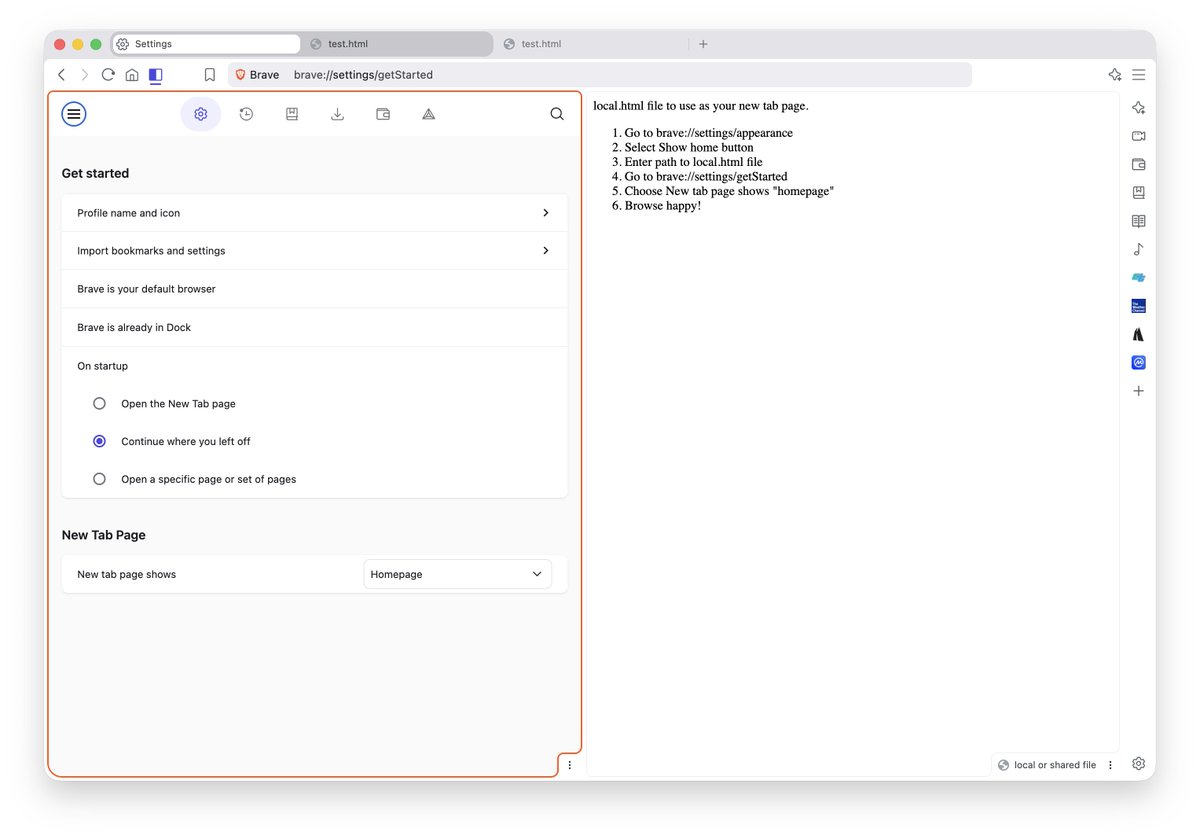Image resolution: width=1200 pixels, height=839 pixels.
Task: Click the On startup label
Action: [102, 366]
